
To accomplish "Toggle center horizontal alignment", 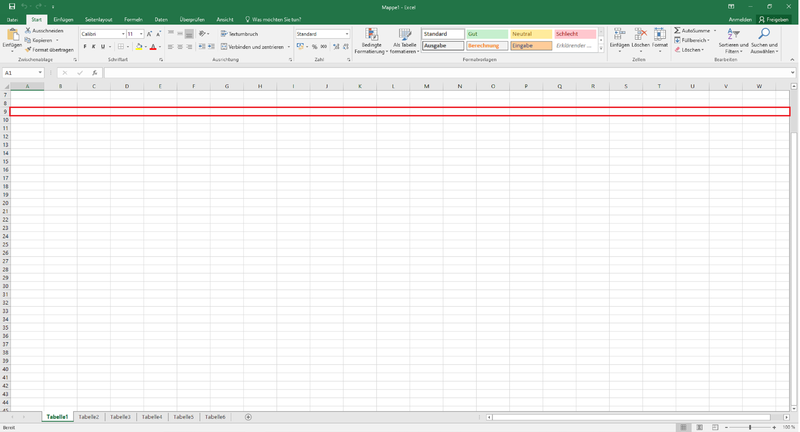I will 180,47.
